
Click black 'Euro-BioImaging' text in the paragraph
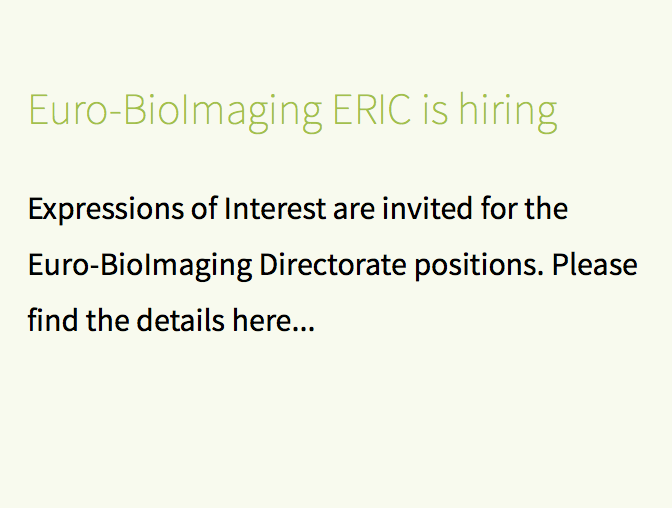140,266
